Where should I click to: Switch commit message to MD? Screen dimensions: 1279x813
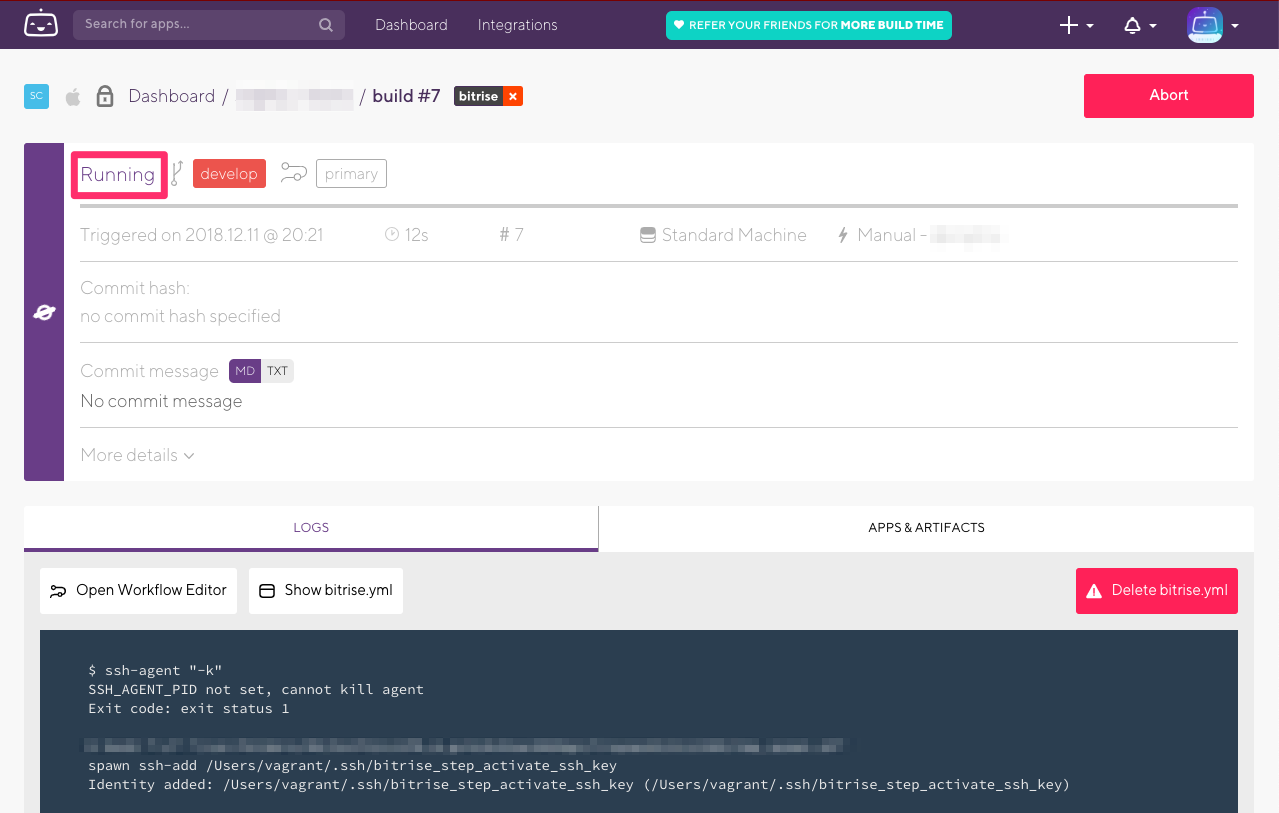[245, 371]
